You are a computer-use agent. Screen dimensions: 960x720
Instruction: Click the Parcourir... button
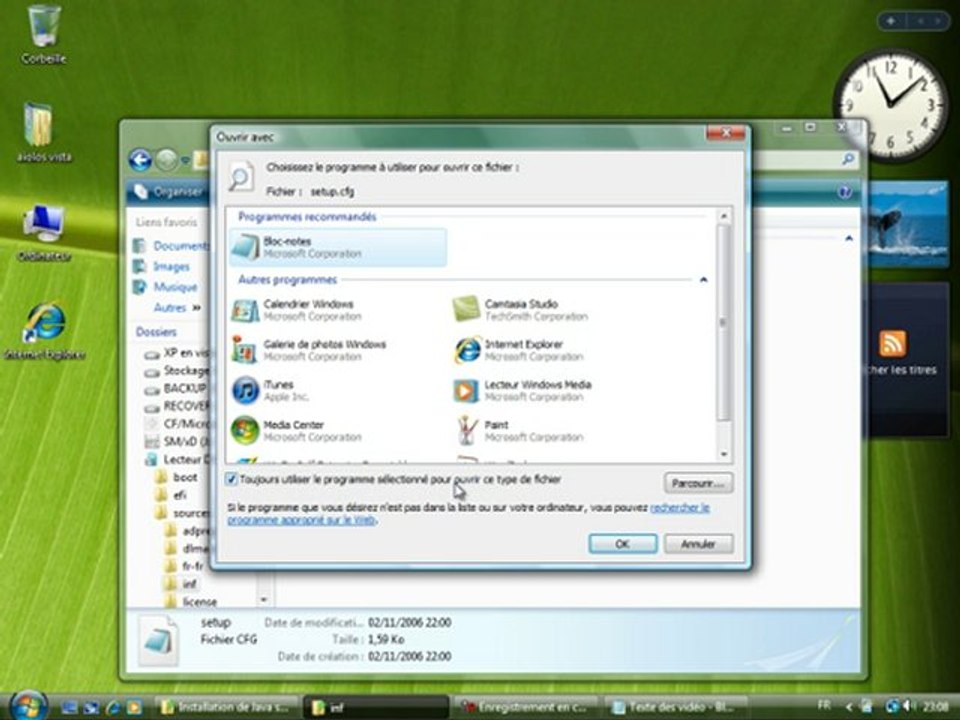pyautogui.click(x=698, y=483)
